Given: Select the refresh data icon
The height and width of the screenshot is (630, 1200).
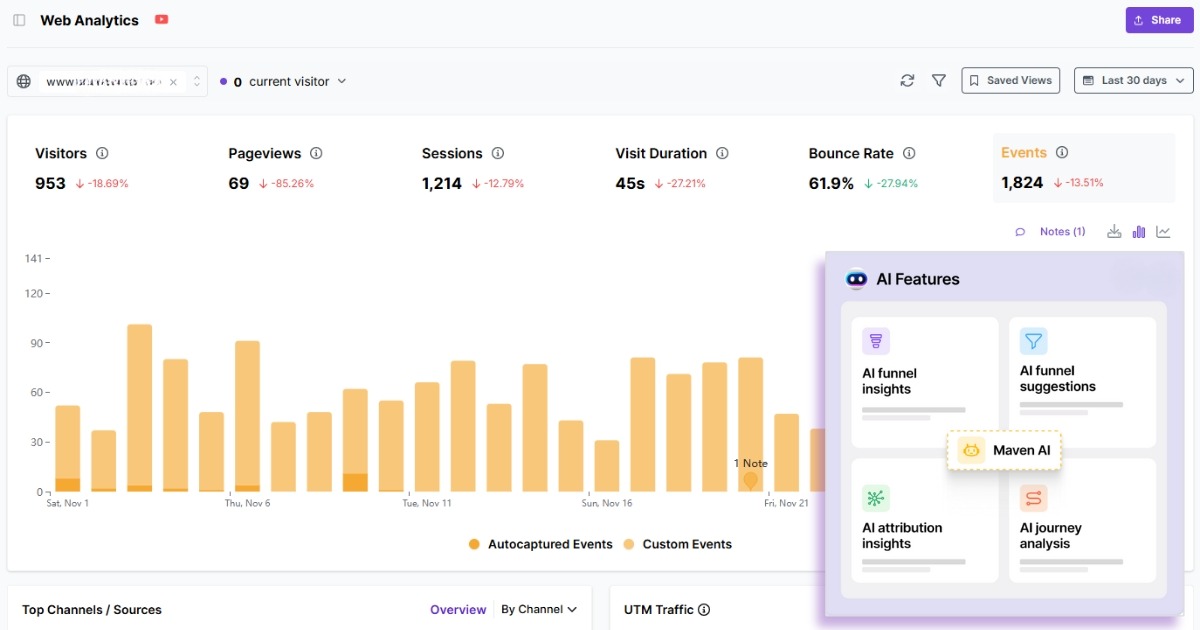Looking at the screenshot, I should pyautogui.click(x=907, y=80).
